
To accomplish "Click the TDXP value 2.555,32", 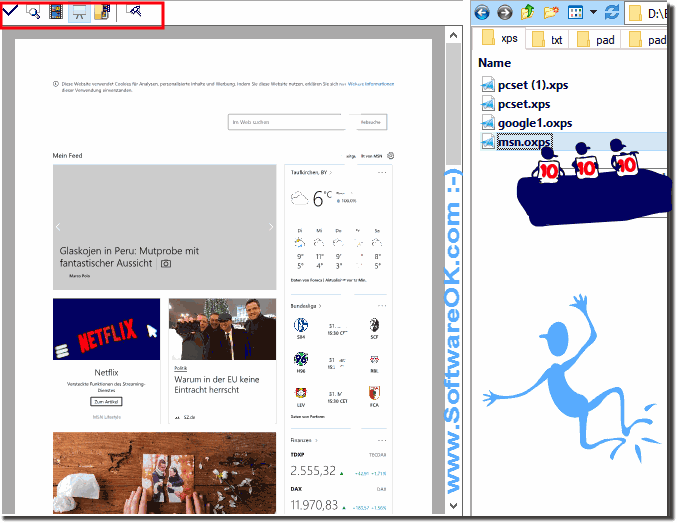I will (313, 471).
